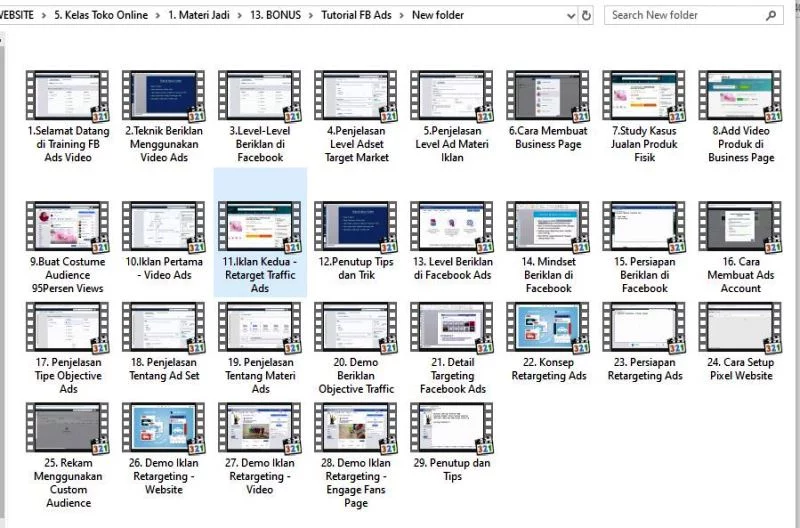Select video 6.Cara Membuat Business Page

(x=547, y=97)
